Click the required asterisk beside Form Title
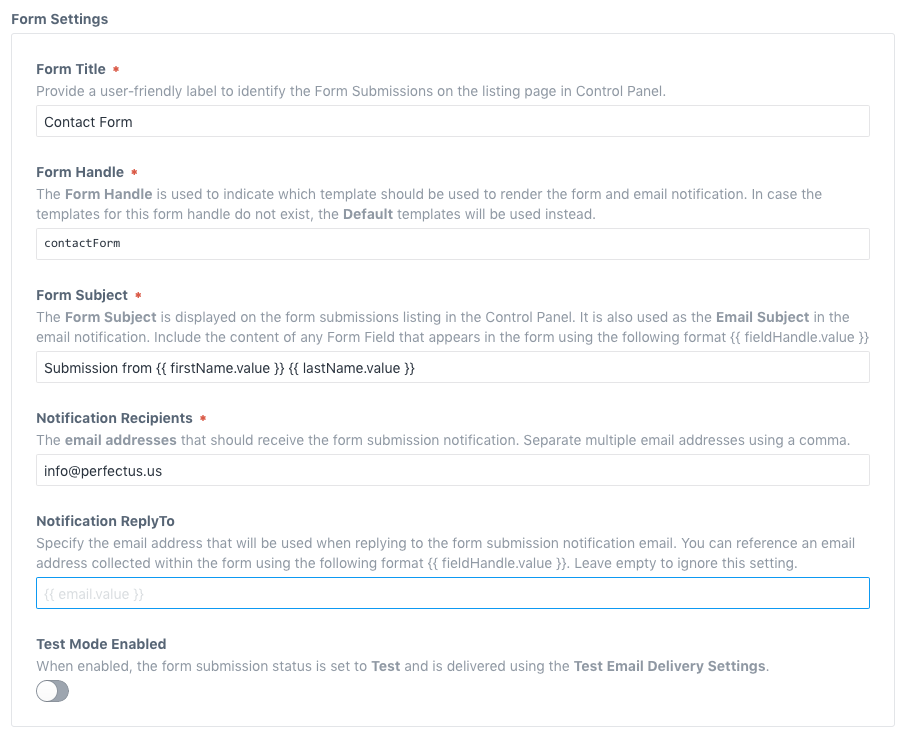The image size is (908, 740). pos(116,70)
